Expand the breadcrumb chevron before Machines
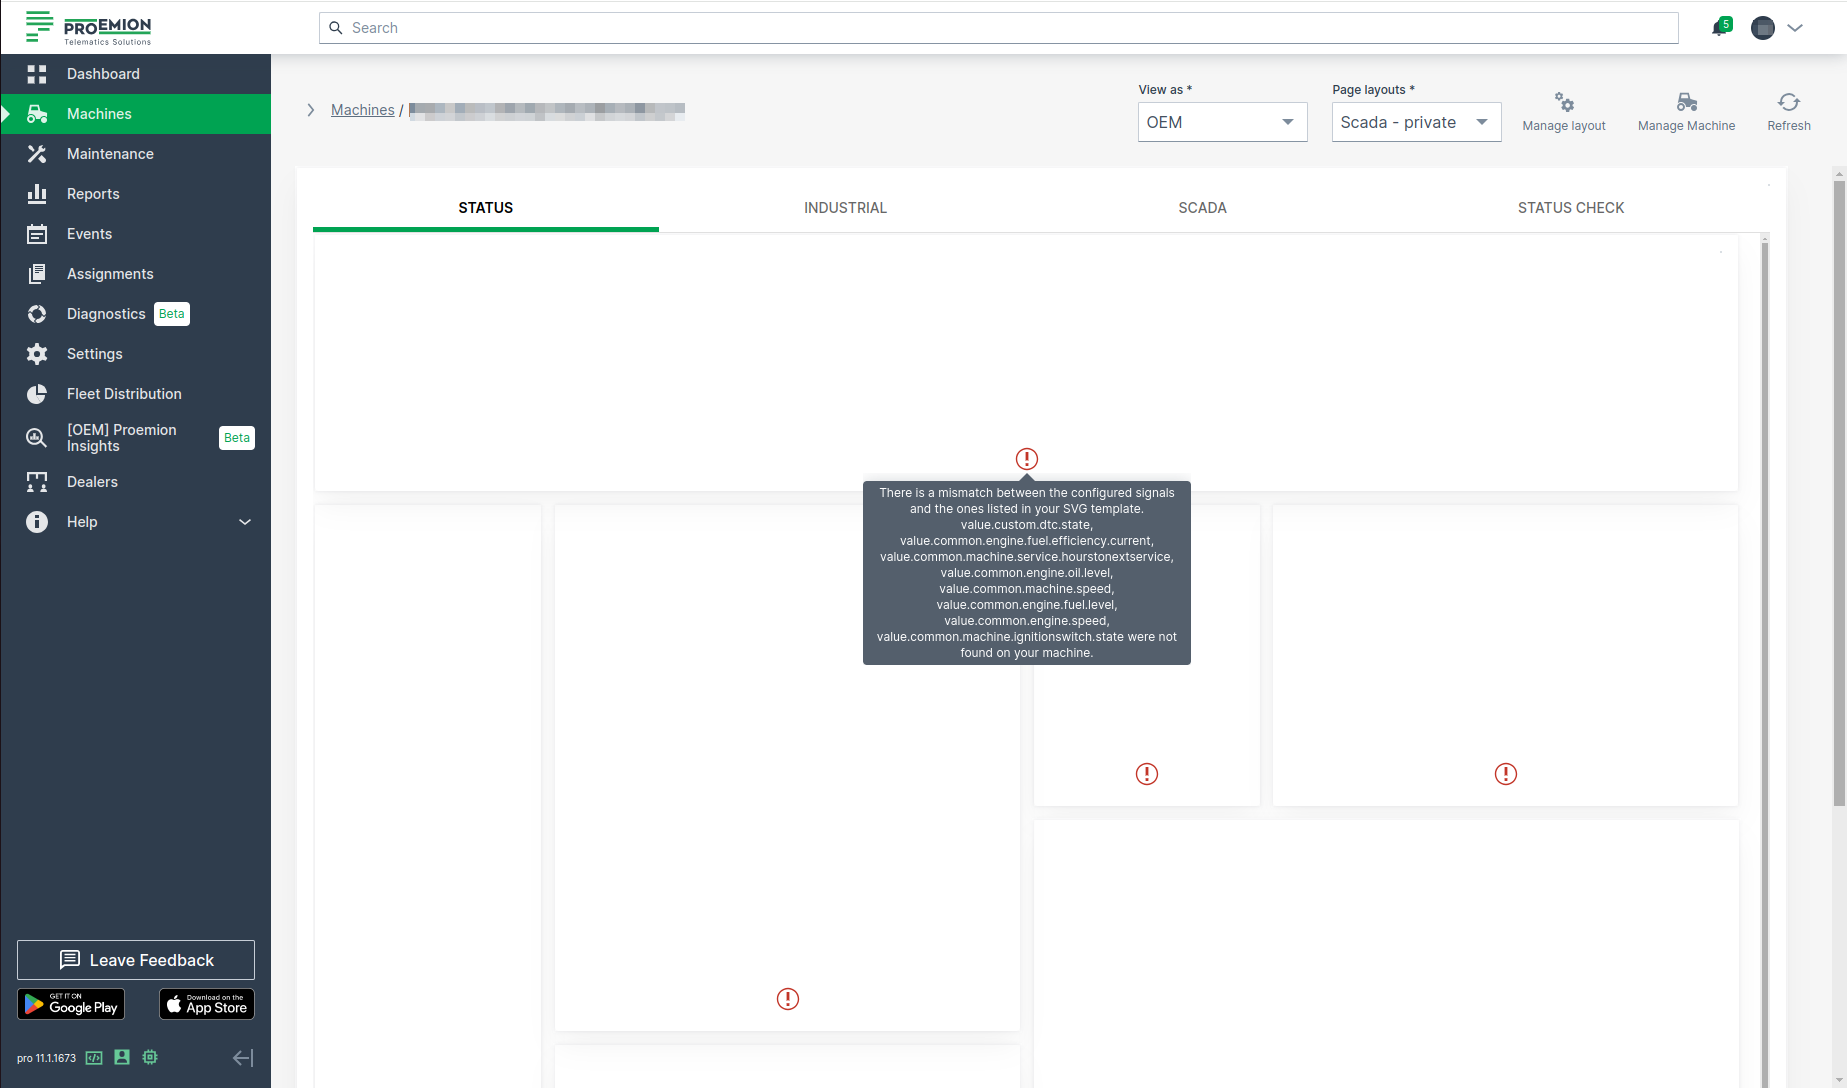1847x1088 pixels. [x=311, y=110]
